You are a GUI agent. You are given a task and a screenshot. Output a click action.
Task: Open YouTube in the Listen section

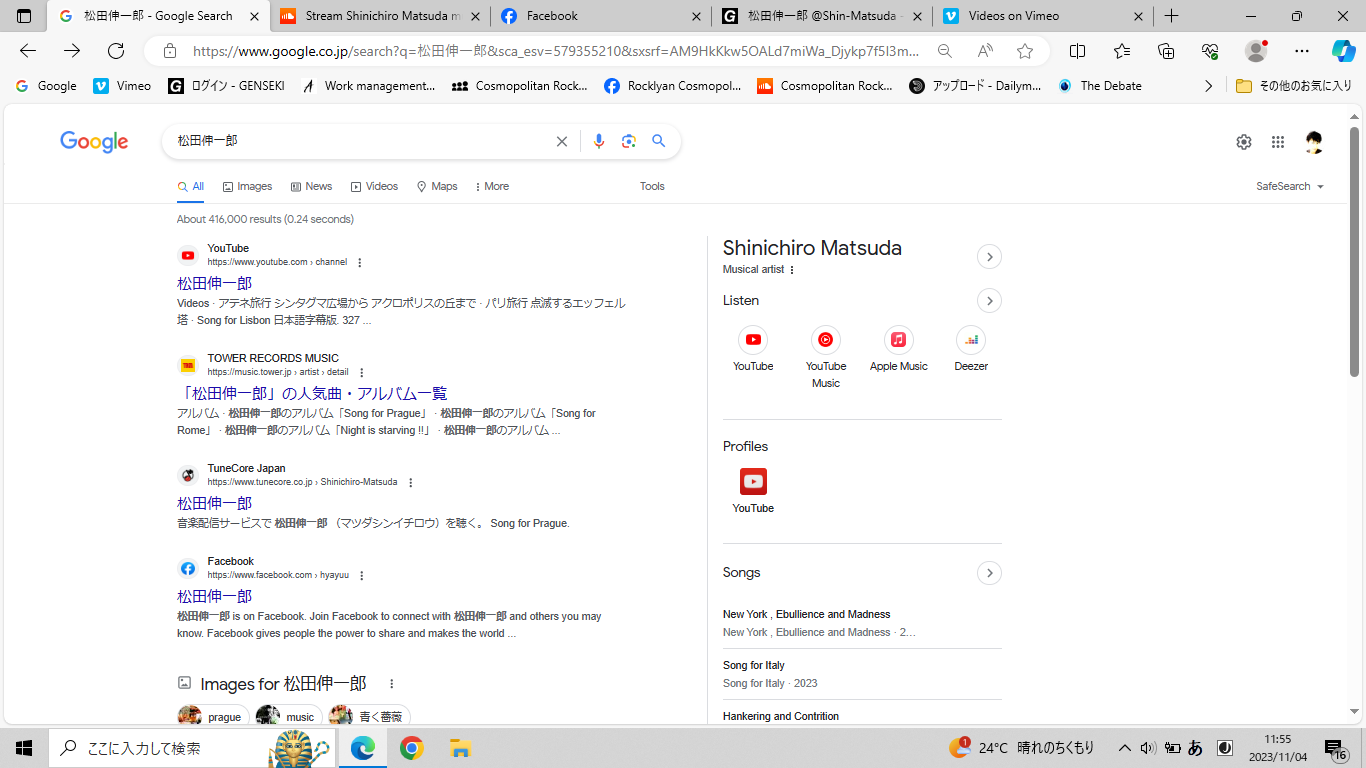tap(753, 349)
